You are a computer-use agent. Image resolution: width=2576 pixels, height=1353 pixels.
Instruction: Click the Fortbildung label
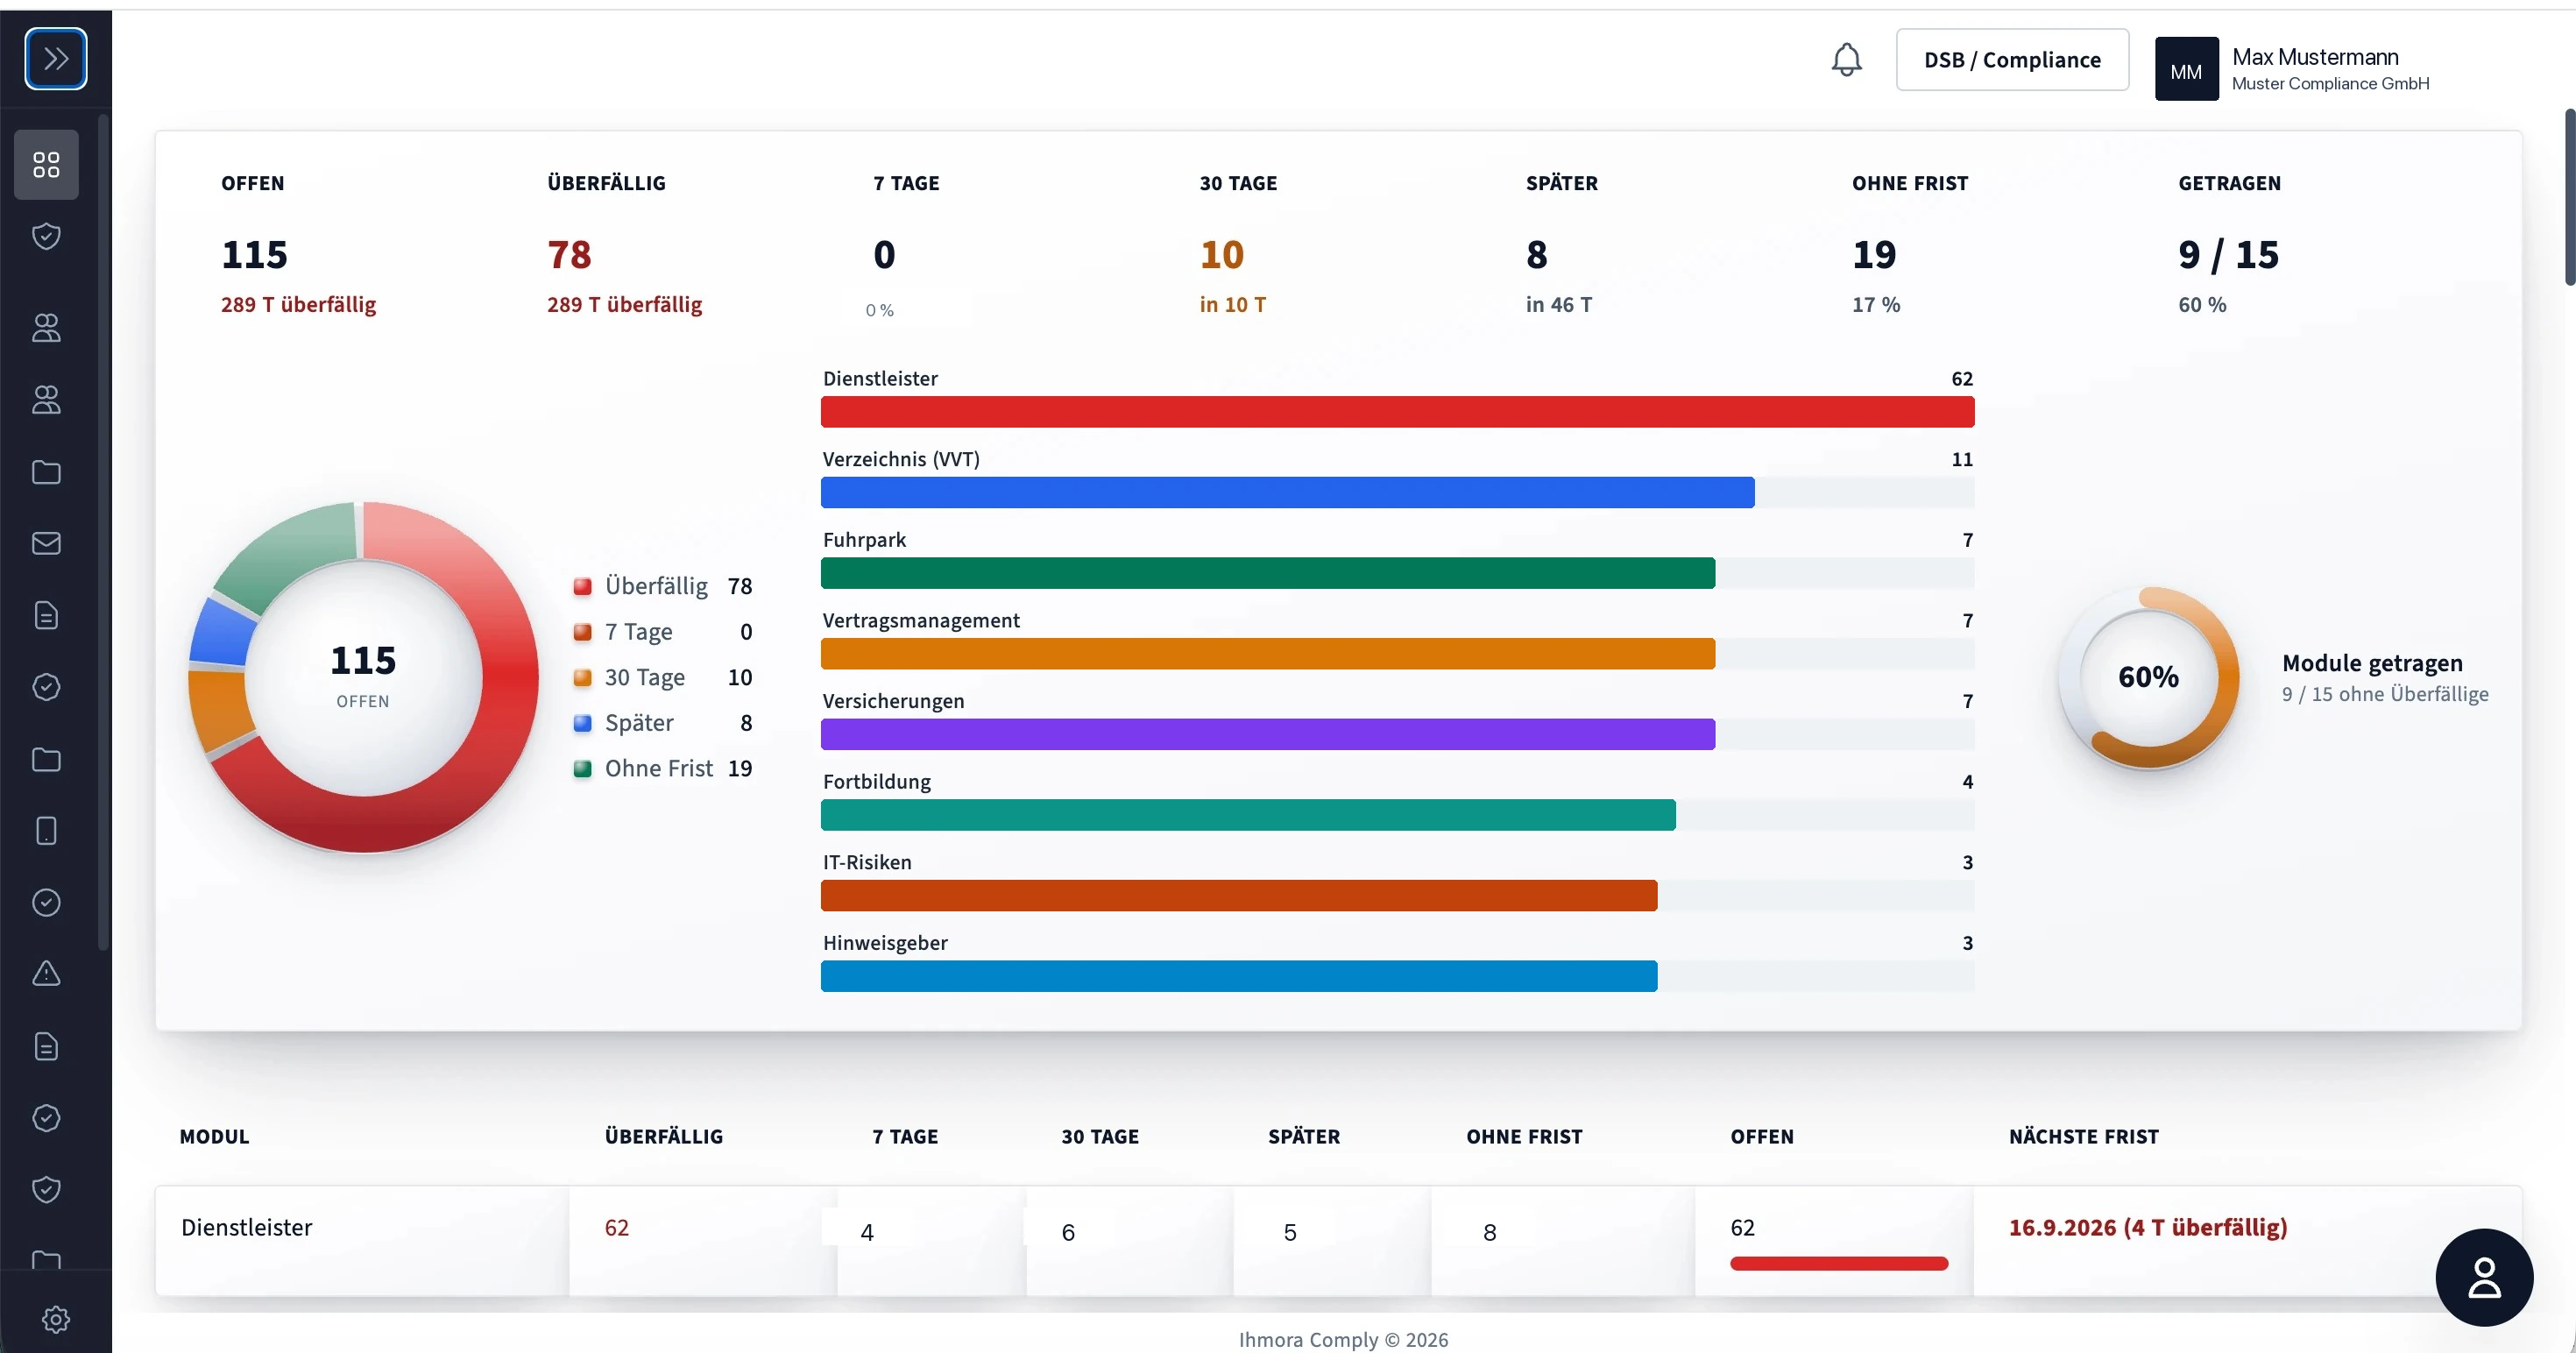pyautogui.click(x=876, y=781)
